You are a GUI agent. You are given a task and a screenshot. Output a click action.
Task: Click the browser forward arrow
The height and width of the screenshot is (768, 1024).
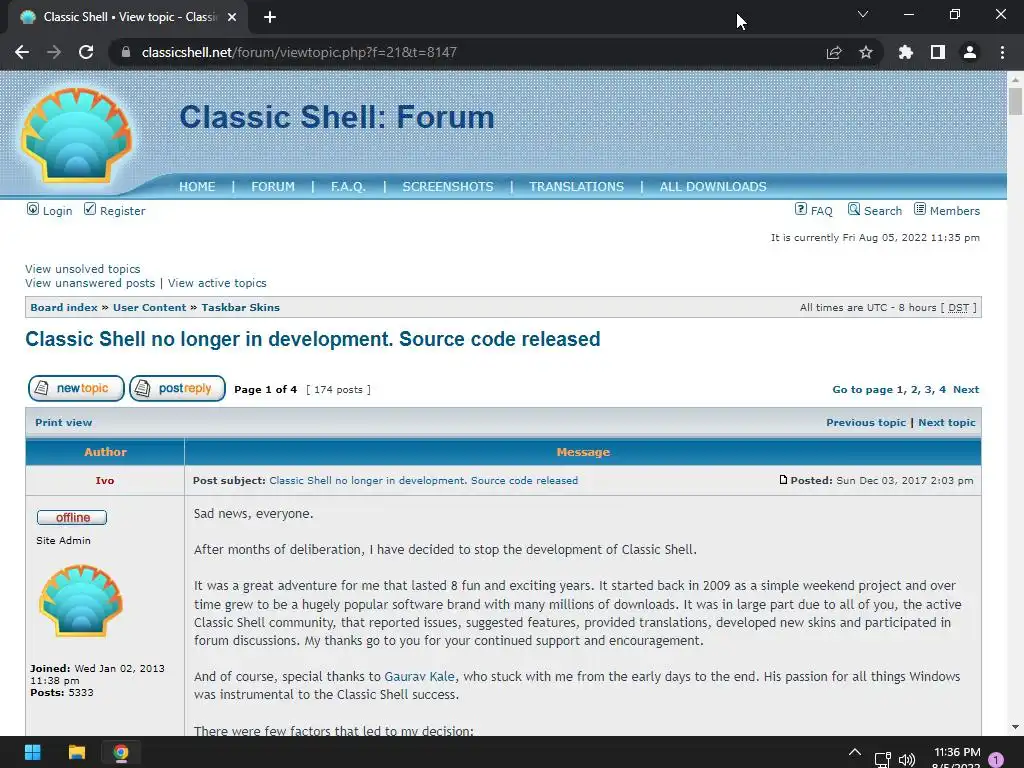click(54, 52)
